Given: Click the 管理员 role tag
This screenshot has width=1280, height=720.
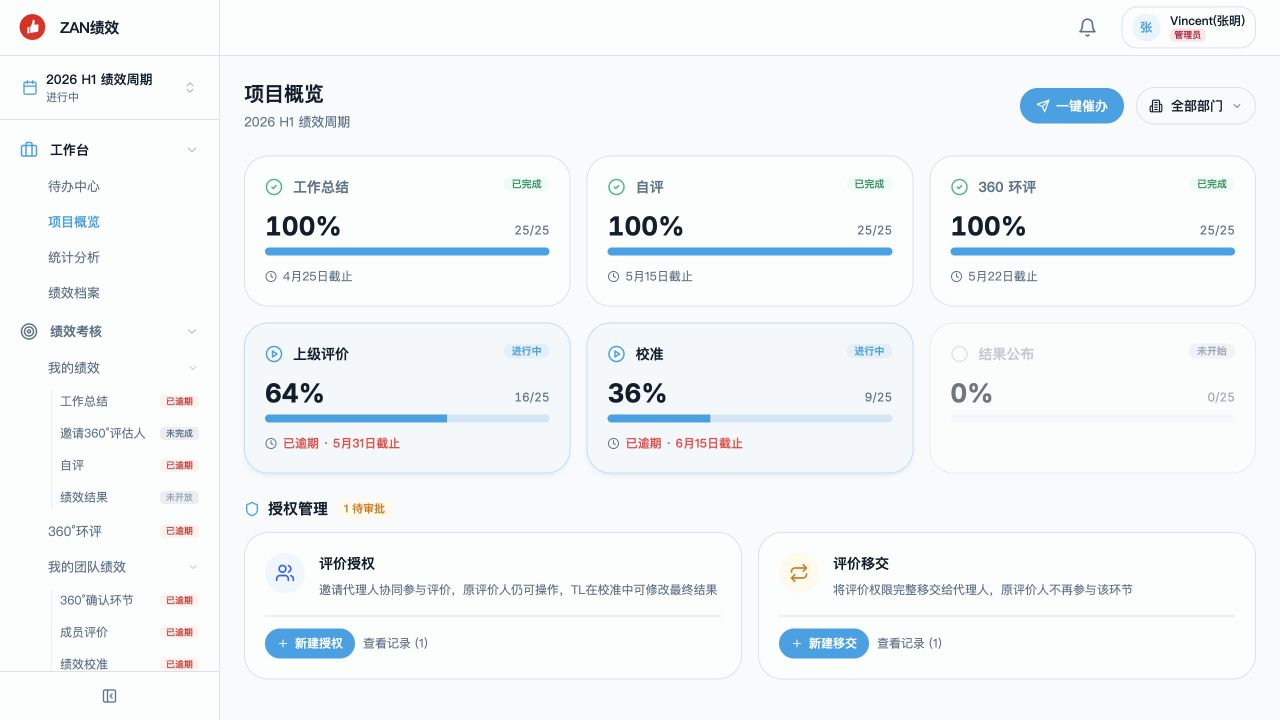Looking at the screenshot, I should (1187, 35).
